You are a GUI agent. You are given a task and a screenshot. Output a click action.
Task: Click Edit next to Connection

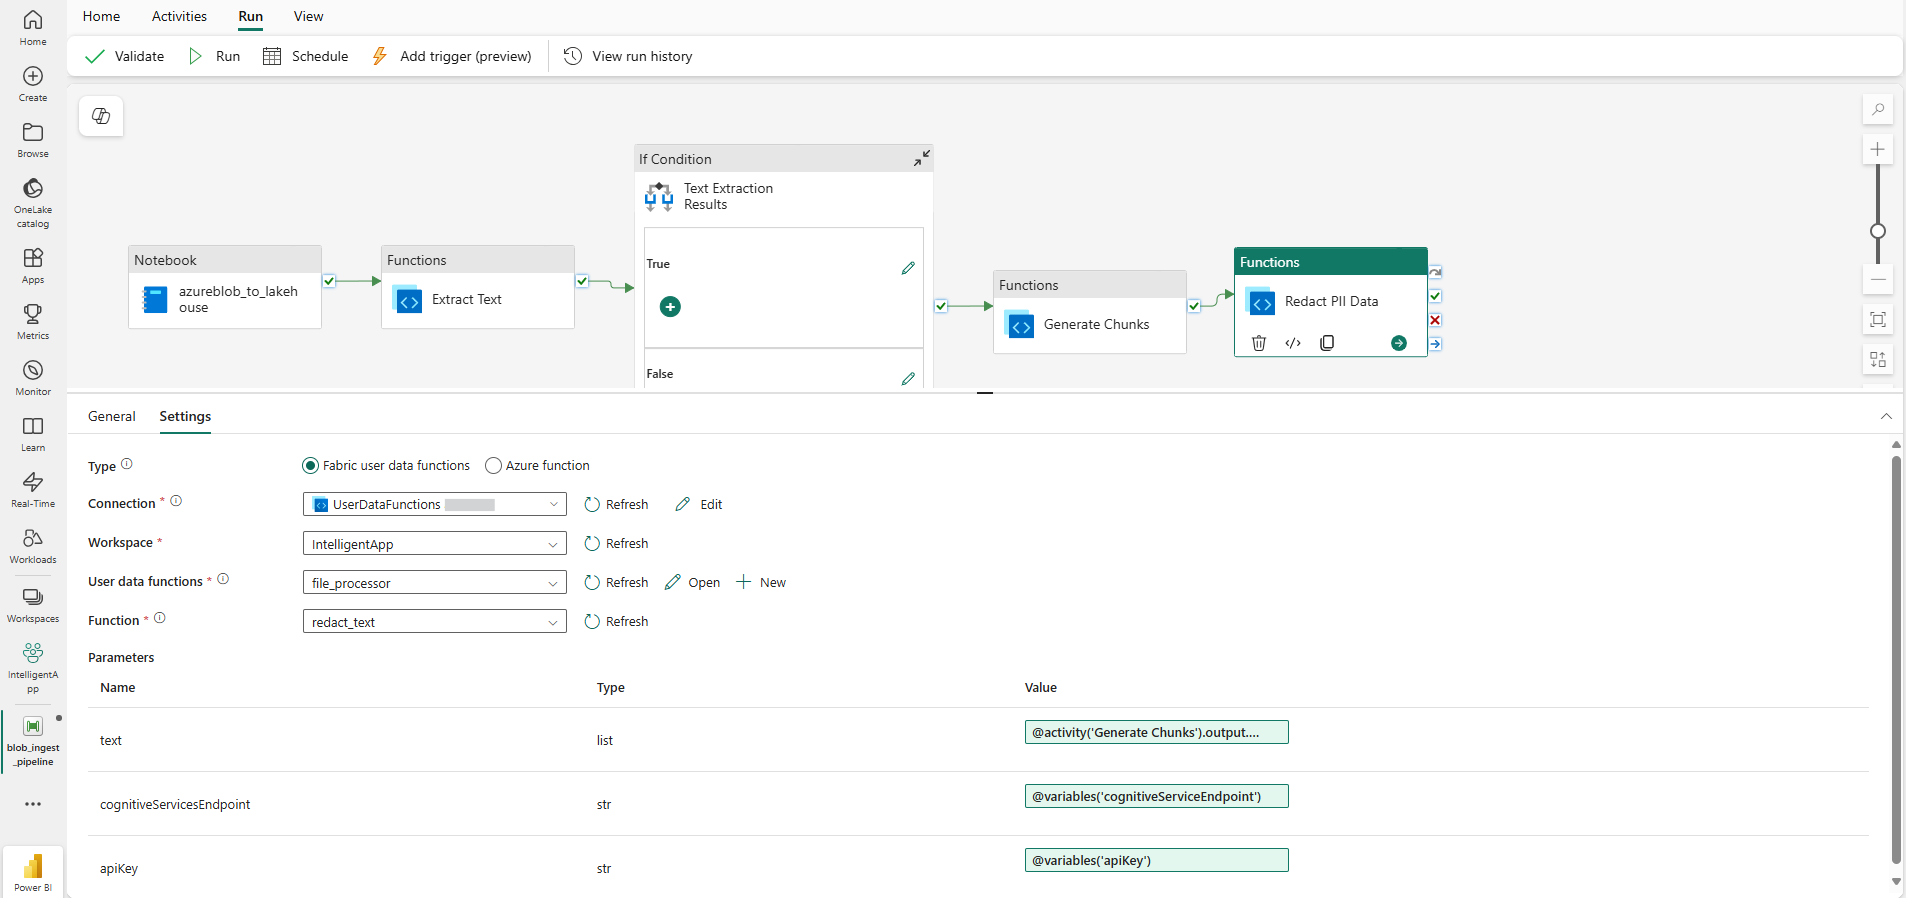click(x=699, y=505)
